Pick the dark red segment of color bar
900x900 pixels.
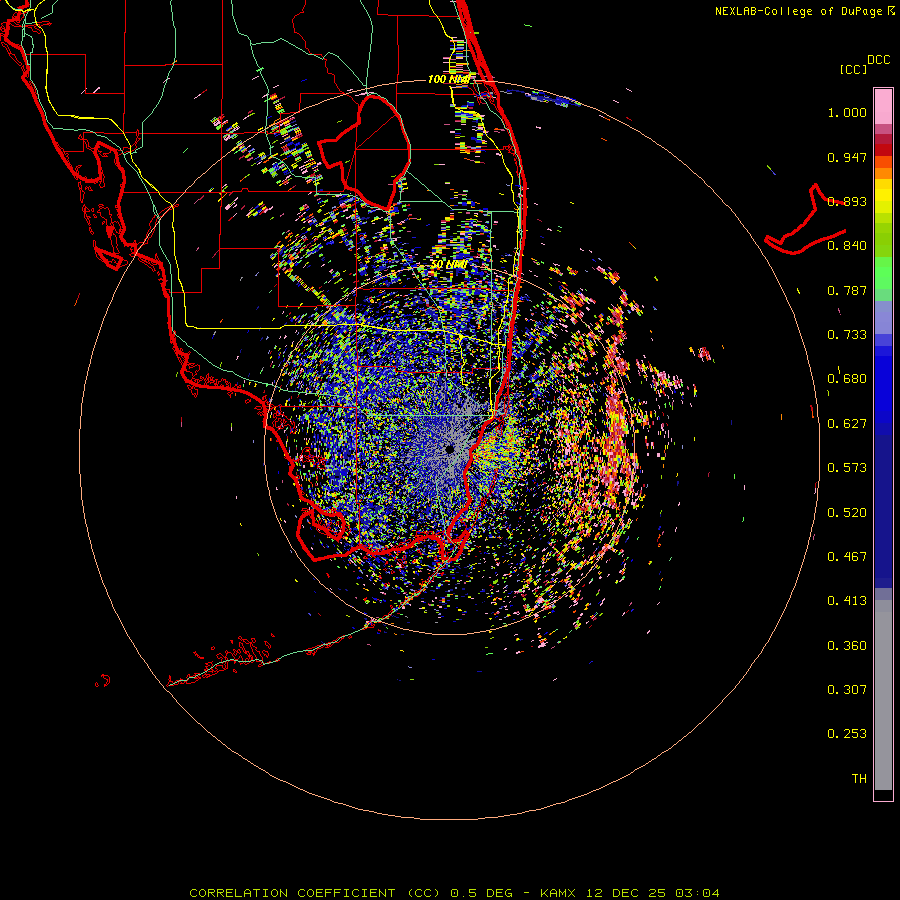pyautogui.click(x=883, y=150)
